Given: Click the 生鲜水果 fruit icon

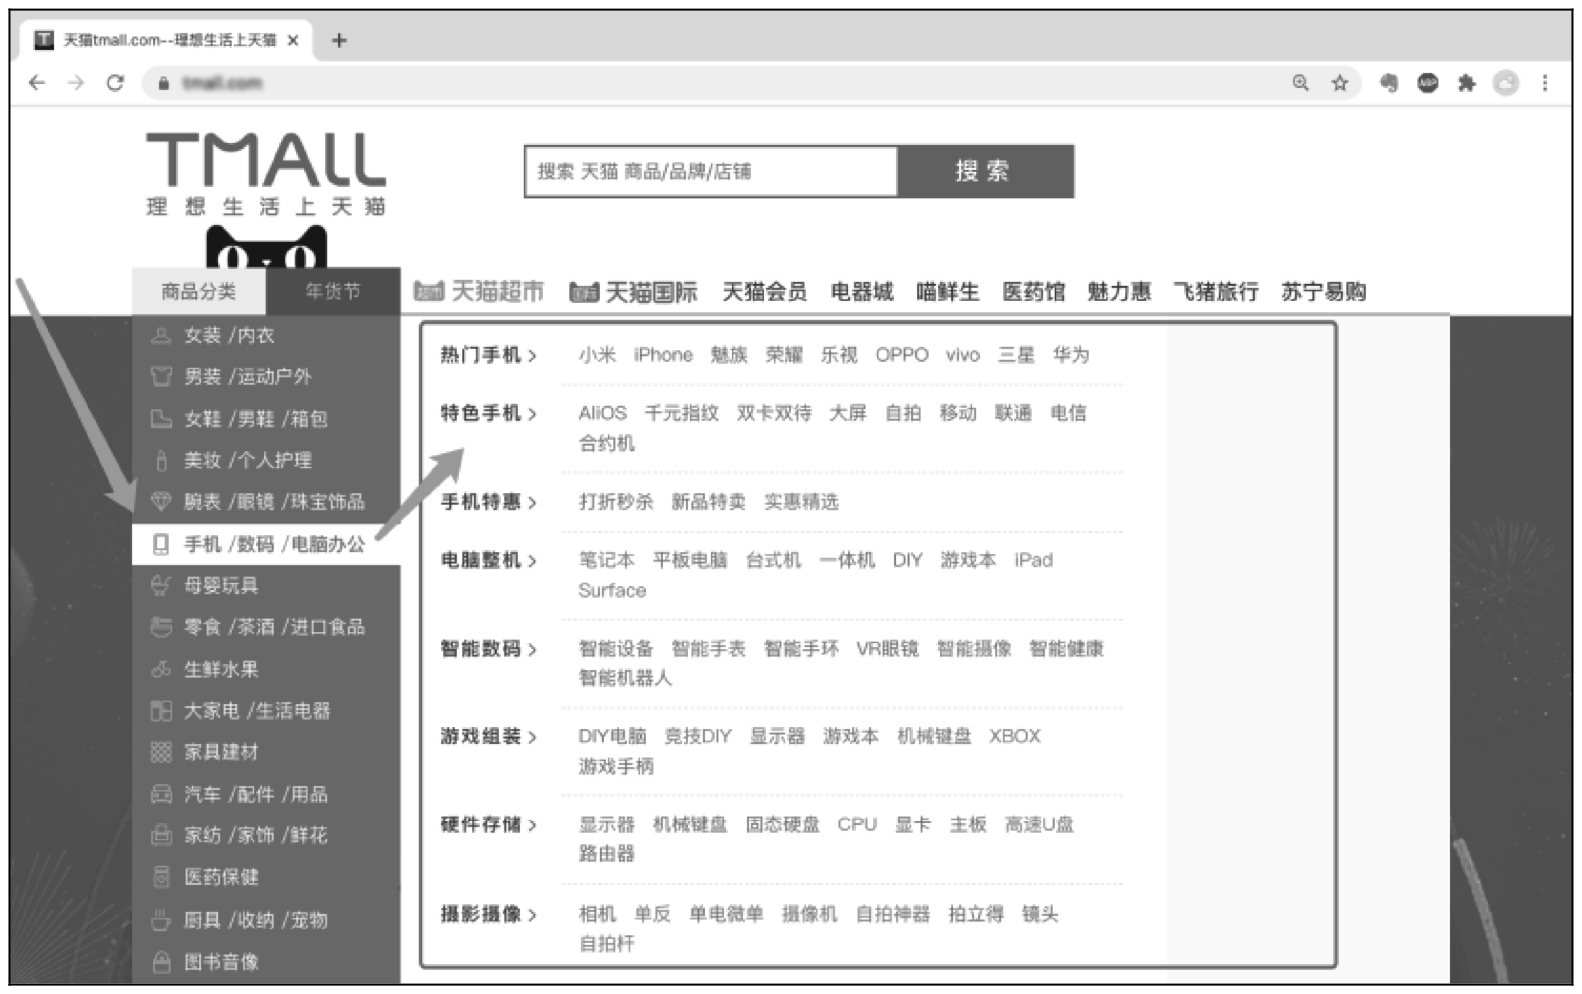Looking at the screenshot, I should pos(161,669).
